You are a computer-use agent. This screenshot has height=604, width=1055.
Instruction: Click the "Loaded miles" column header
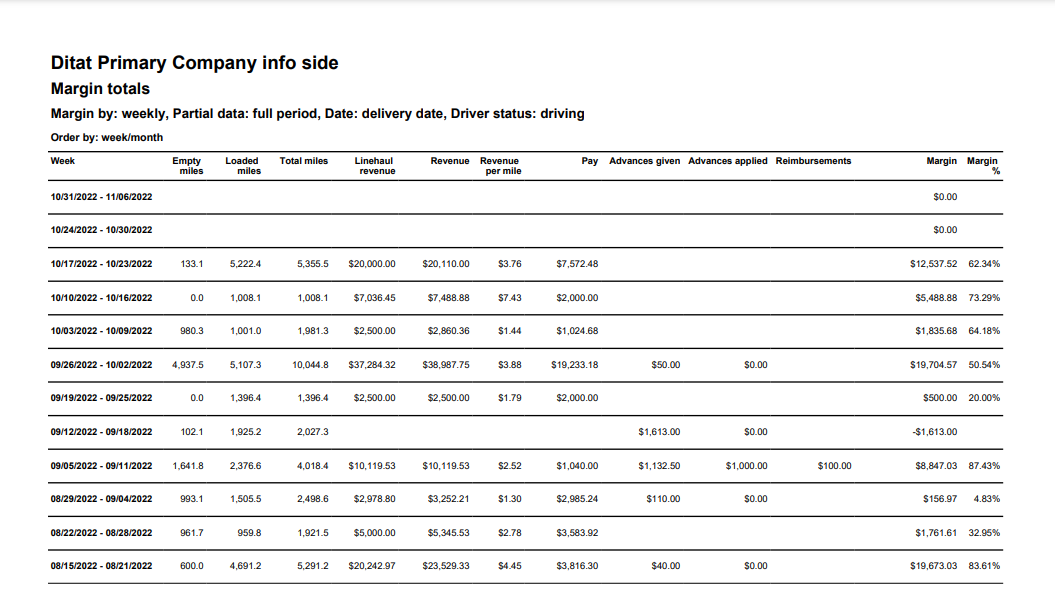pos(243,166)
